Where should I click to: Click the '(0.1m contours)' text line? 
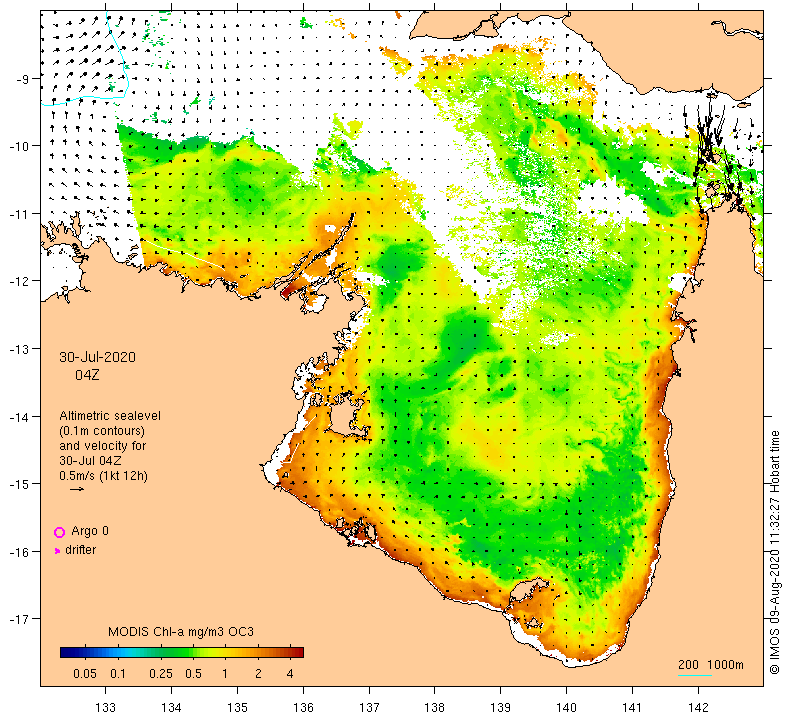[102, 431]
